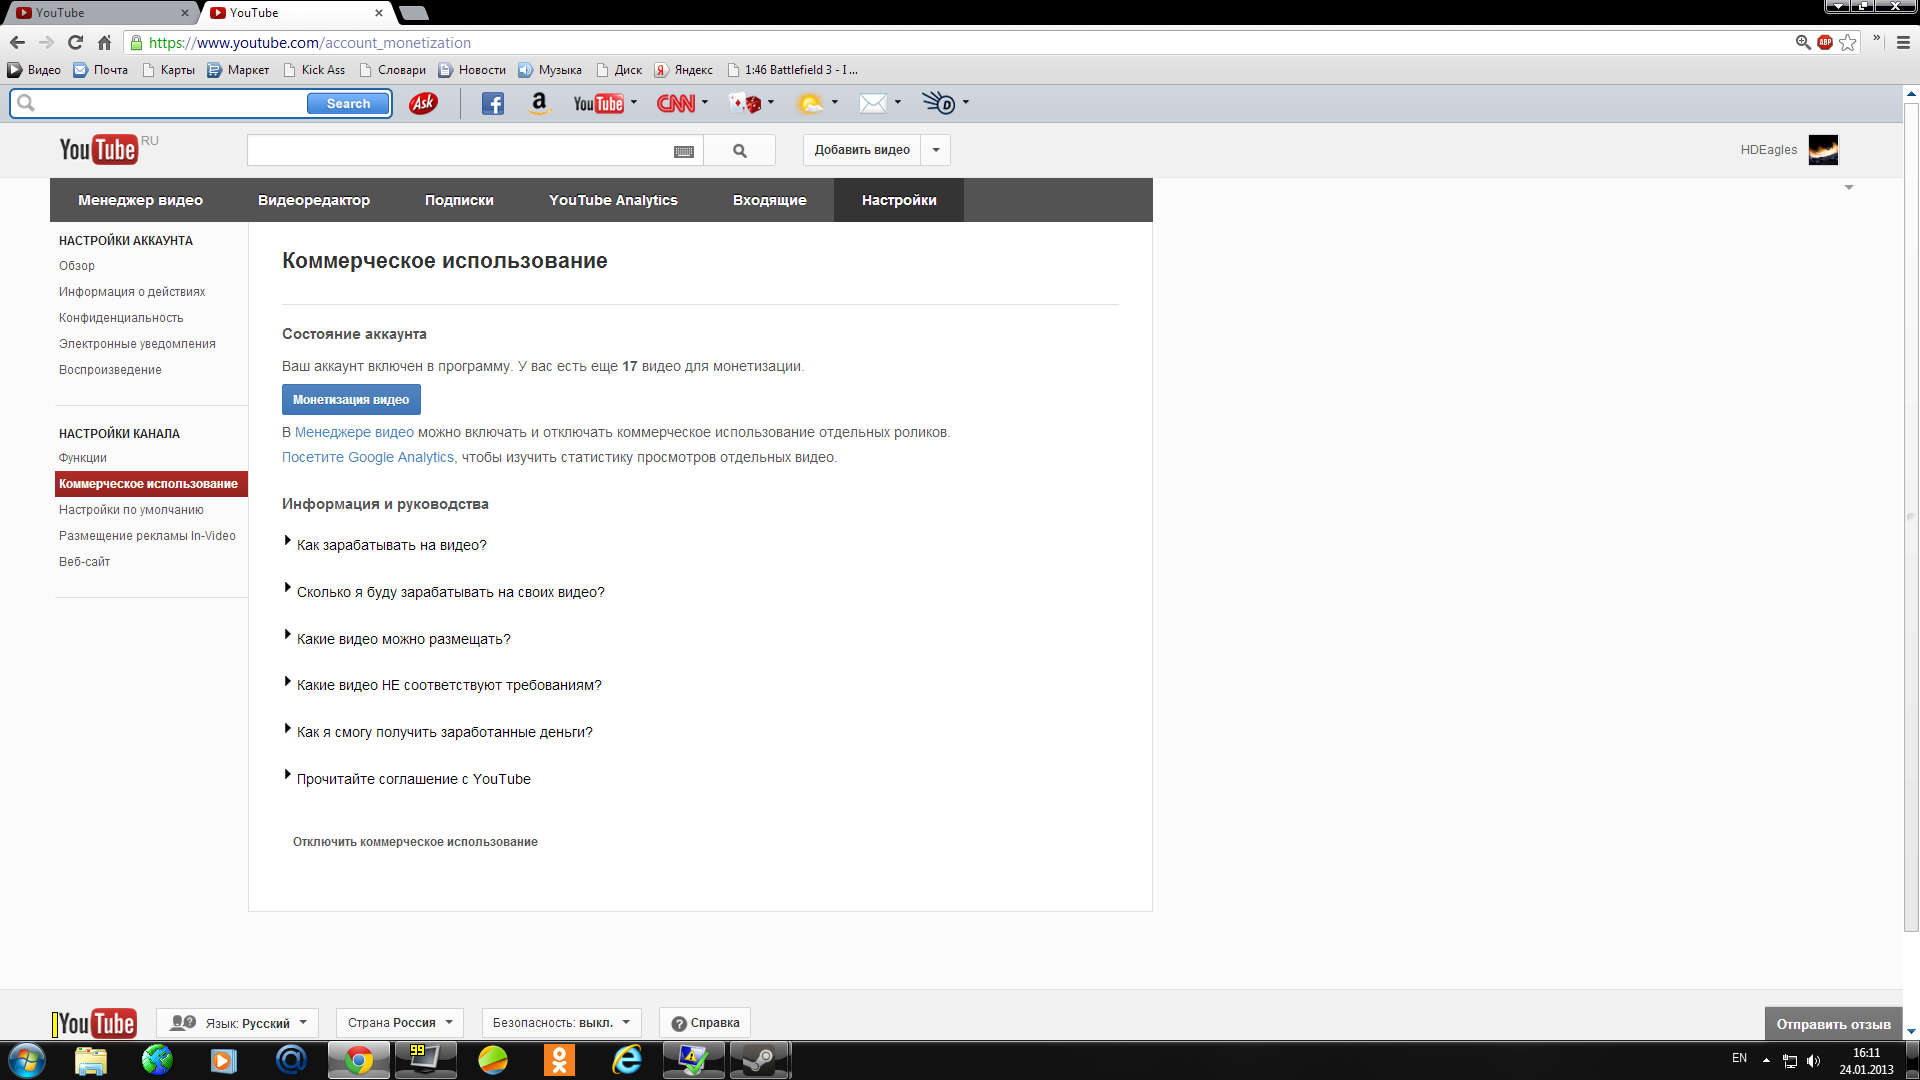Screen dimensions: 1920x1080
Task: Switch to the YouTube Analytics tab
Action: coord(613,201)
